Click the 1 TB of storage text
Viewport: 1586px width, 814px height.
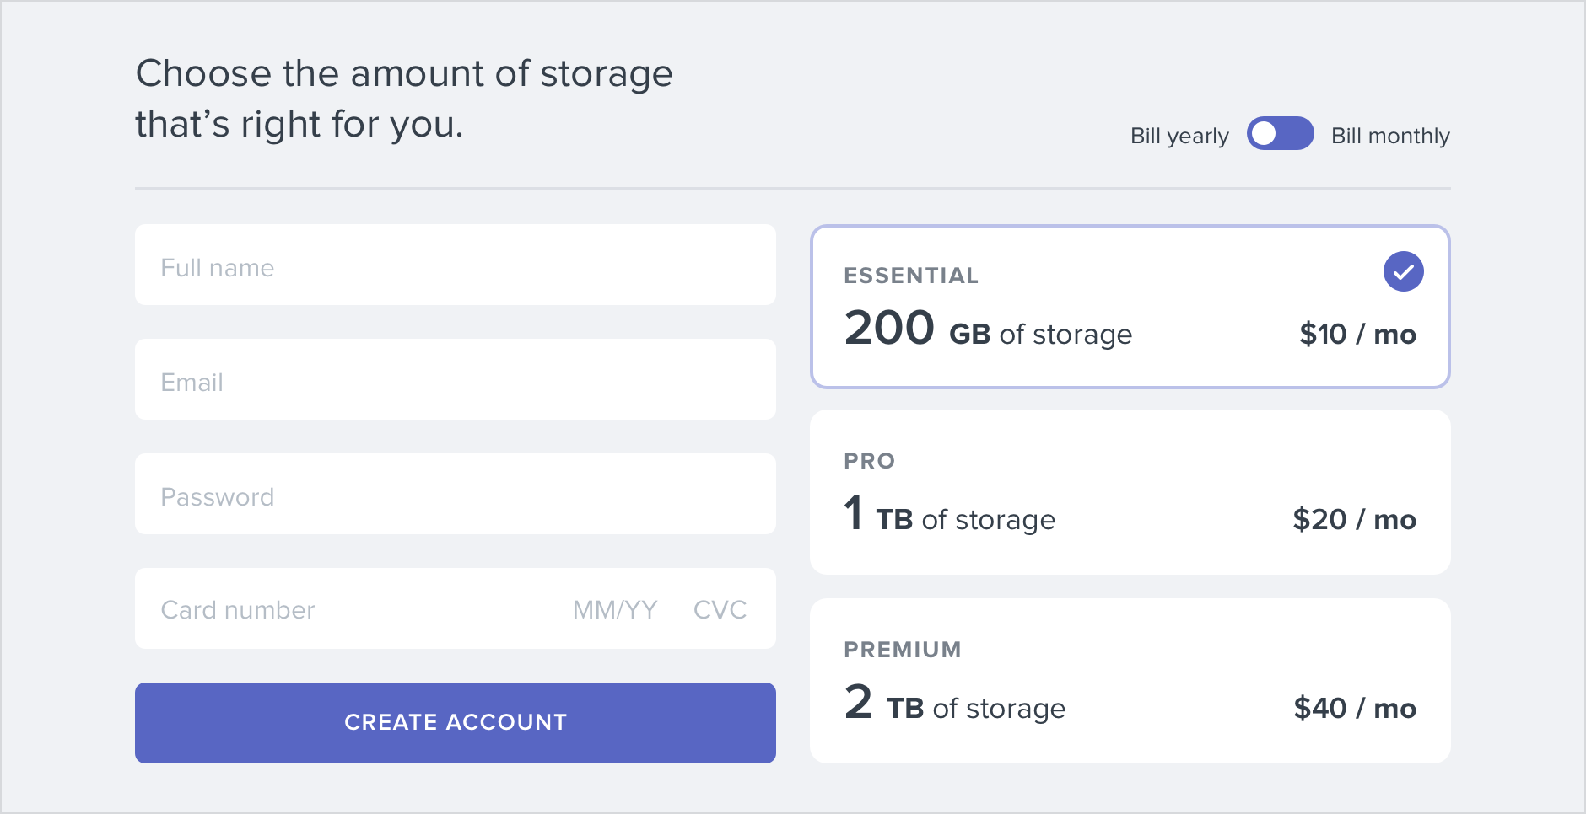pos(949,517)
